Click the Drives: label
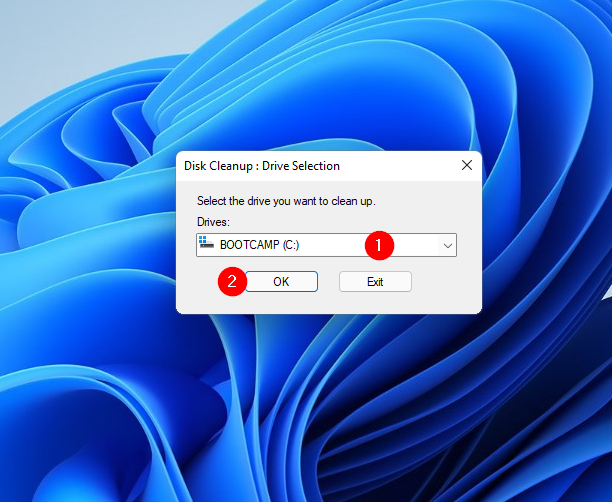612x502 pixels. [213, 222]
